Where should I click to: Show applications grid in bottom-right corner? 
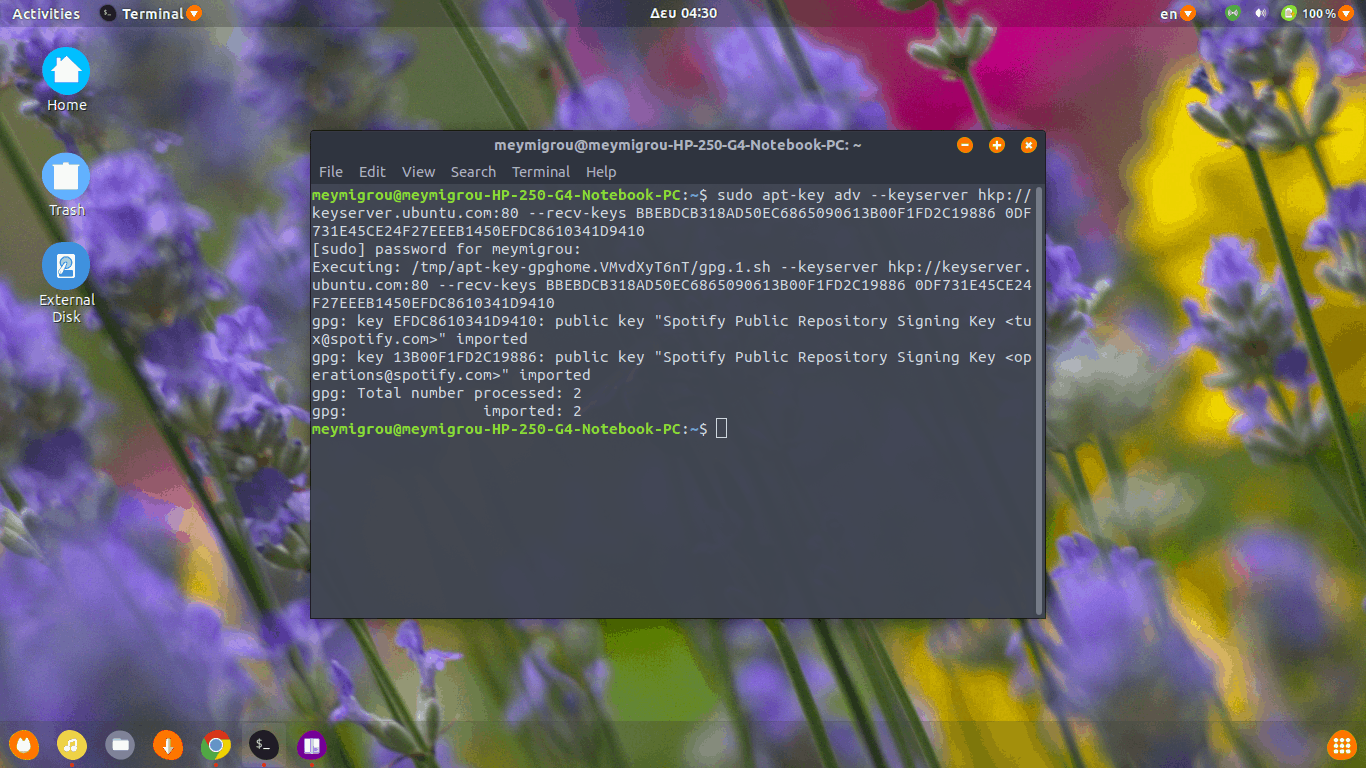[x=1341, y=744]
